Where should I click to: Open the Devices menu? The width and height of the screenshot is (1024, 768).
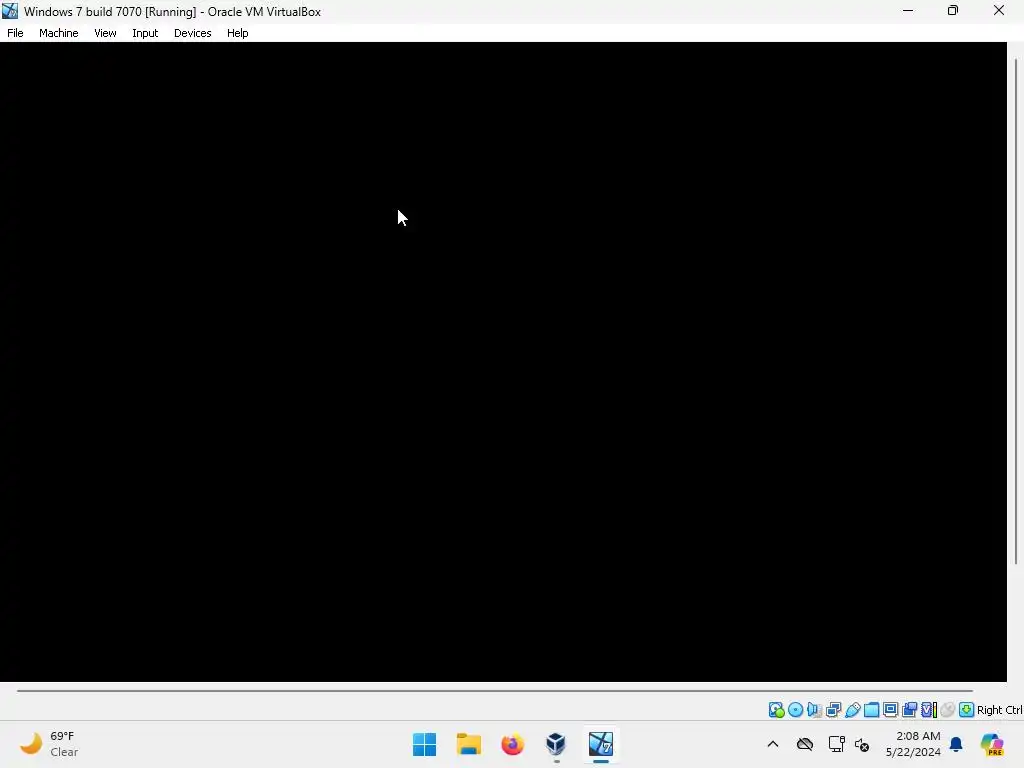[x=192, y=33]
